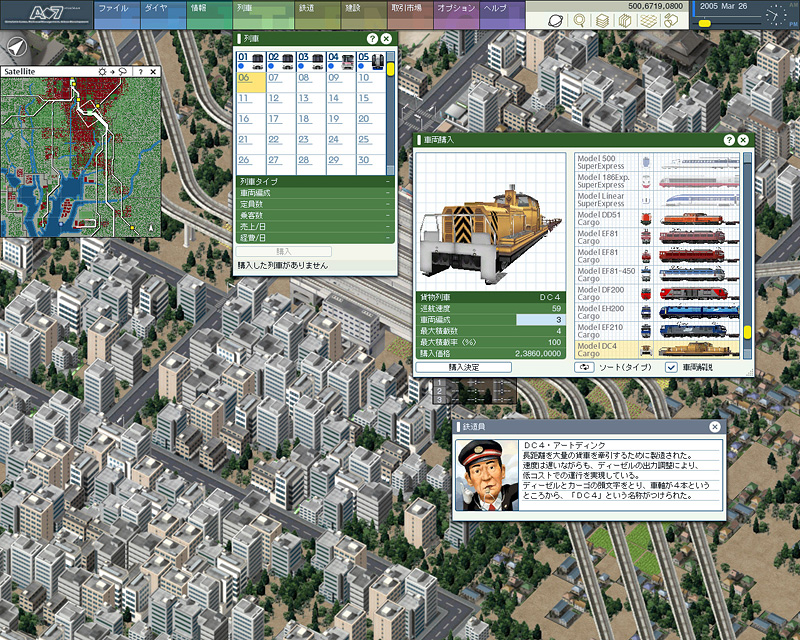Click the highlighted Model DC4 Cargo row
800x640 pixels.
click(x=657, y=350)
